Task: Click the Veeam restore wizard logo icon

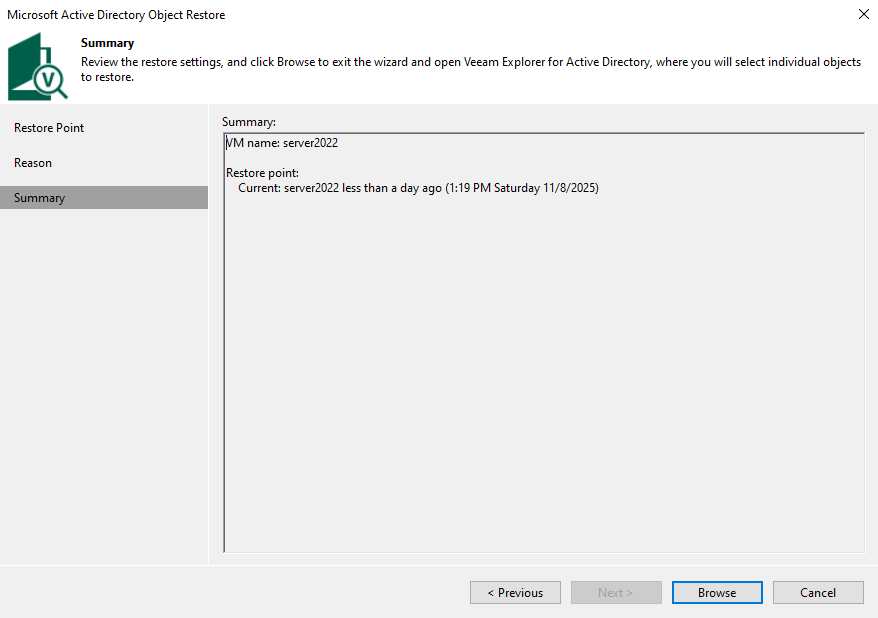Action: tap(35, 65)
